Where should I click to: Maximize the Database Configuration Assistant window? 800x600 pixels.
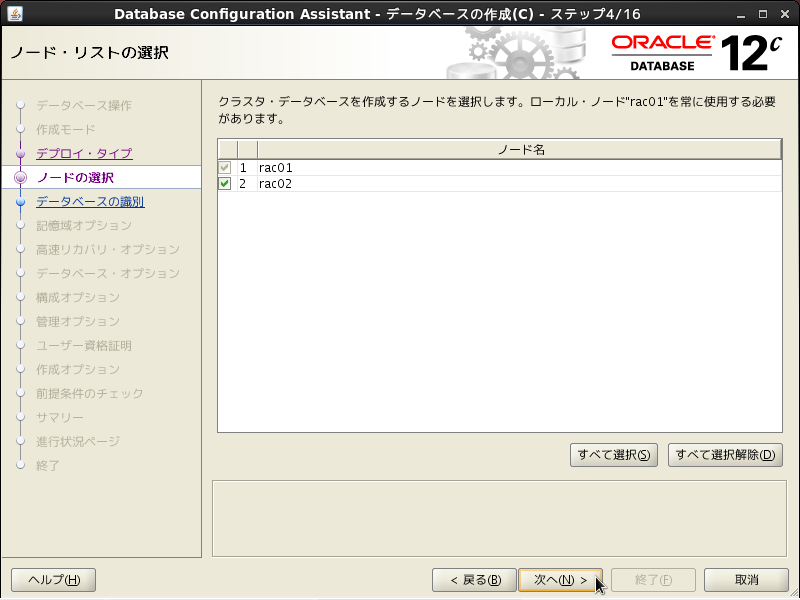762,13
